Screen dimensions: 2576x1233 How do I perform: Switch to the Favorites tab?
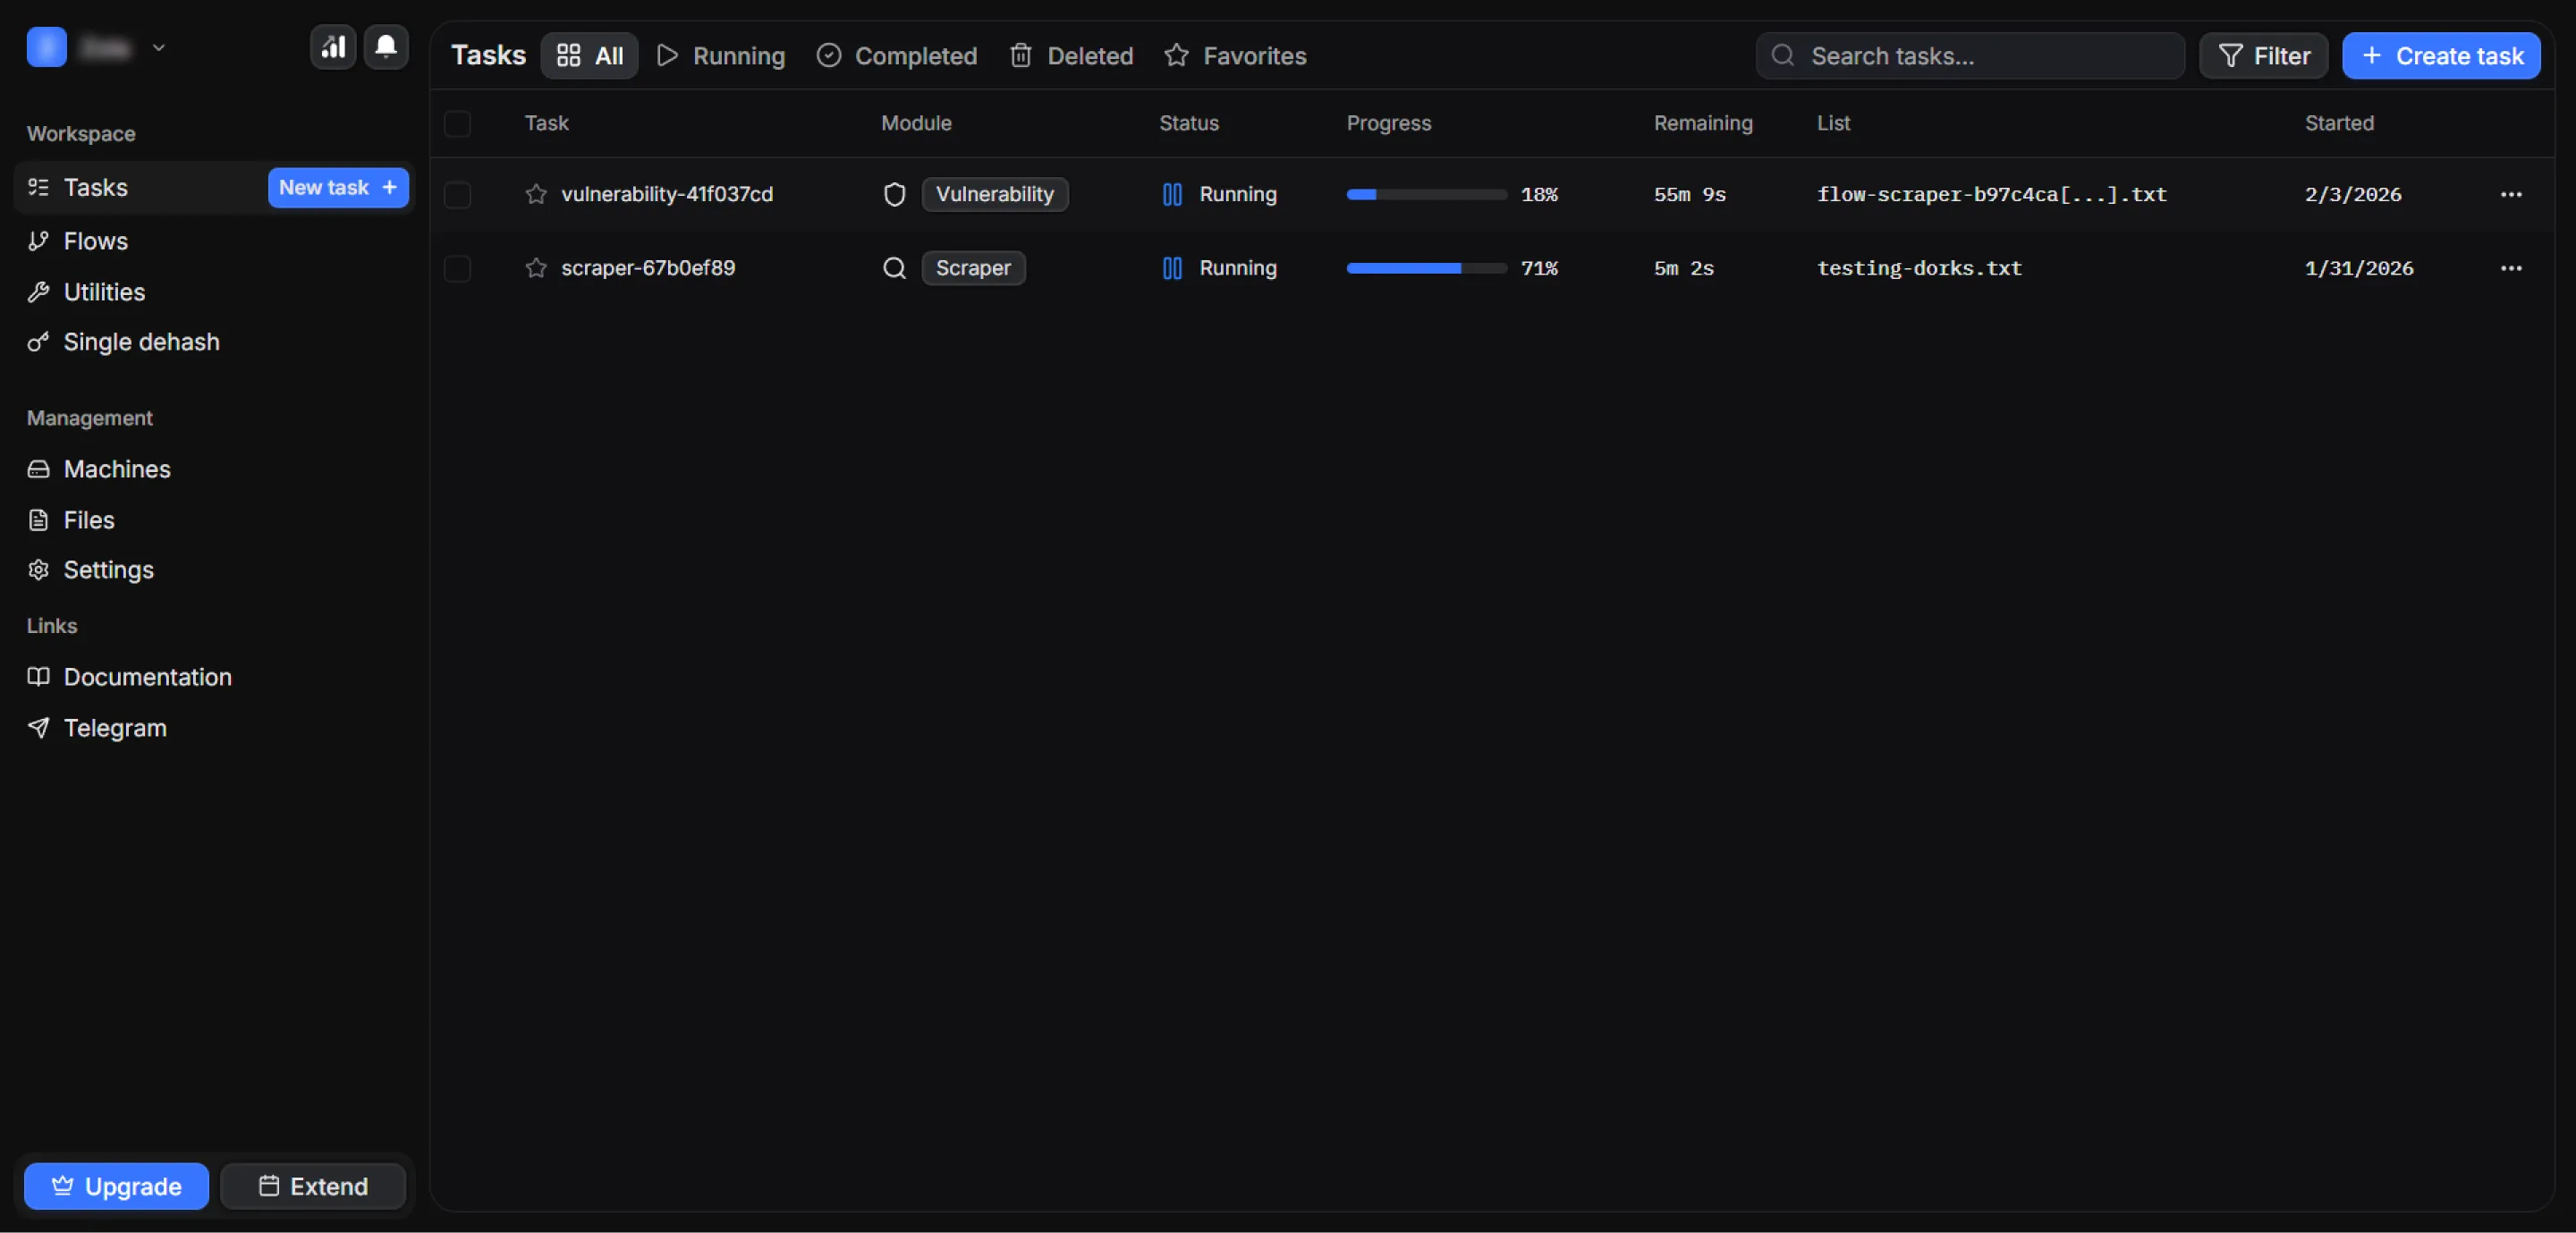1235,56
